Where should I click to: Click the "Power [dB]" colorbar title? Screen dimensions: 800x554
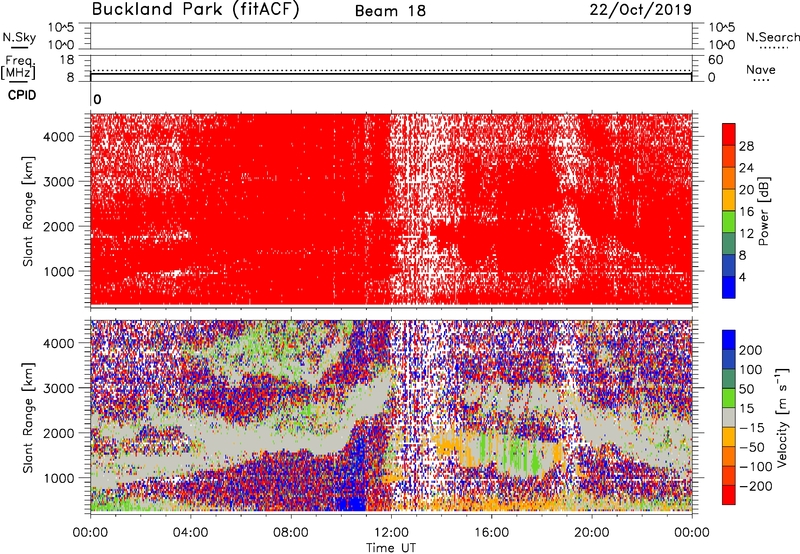764,211
